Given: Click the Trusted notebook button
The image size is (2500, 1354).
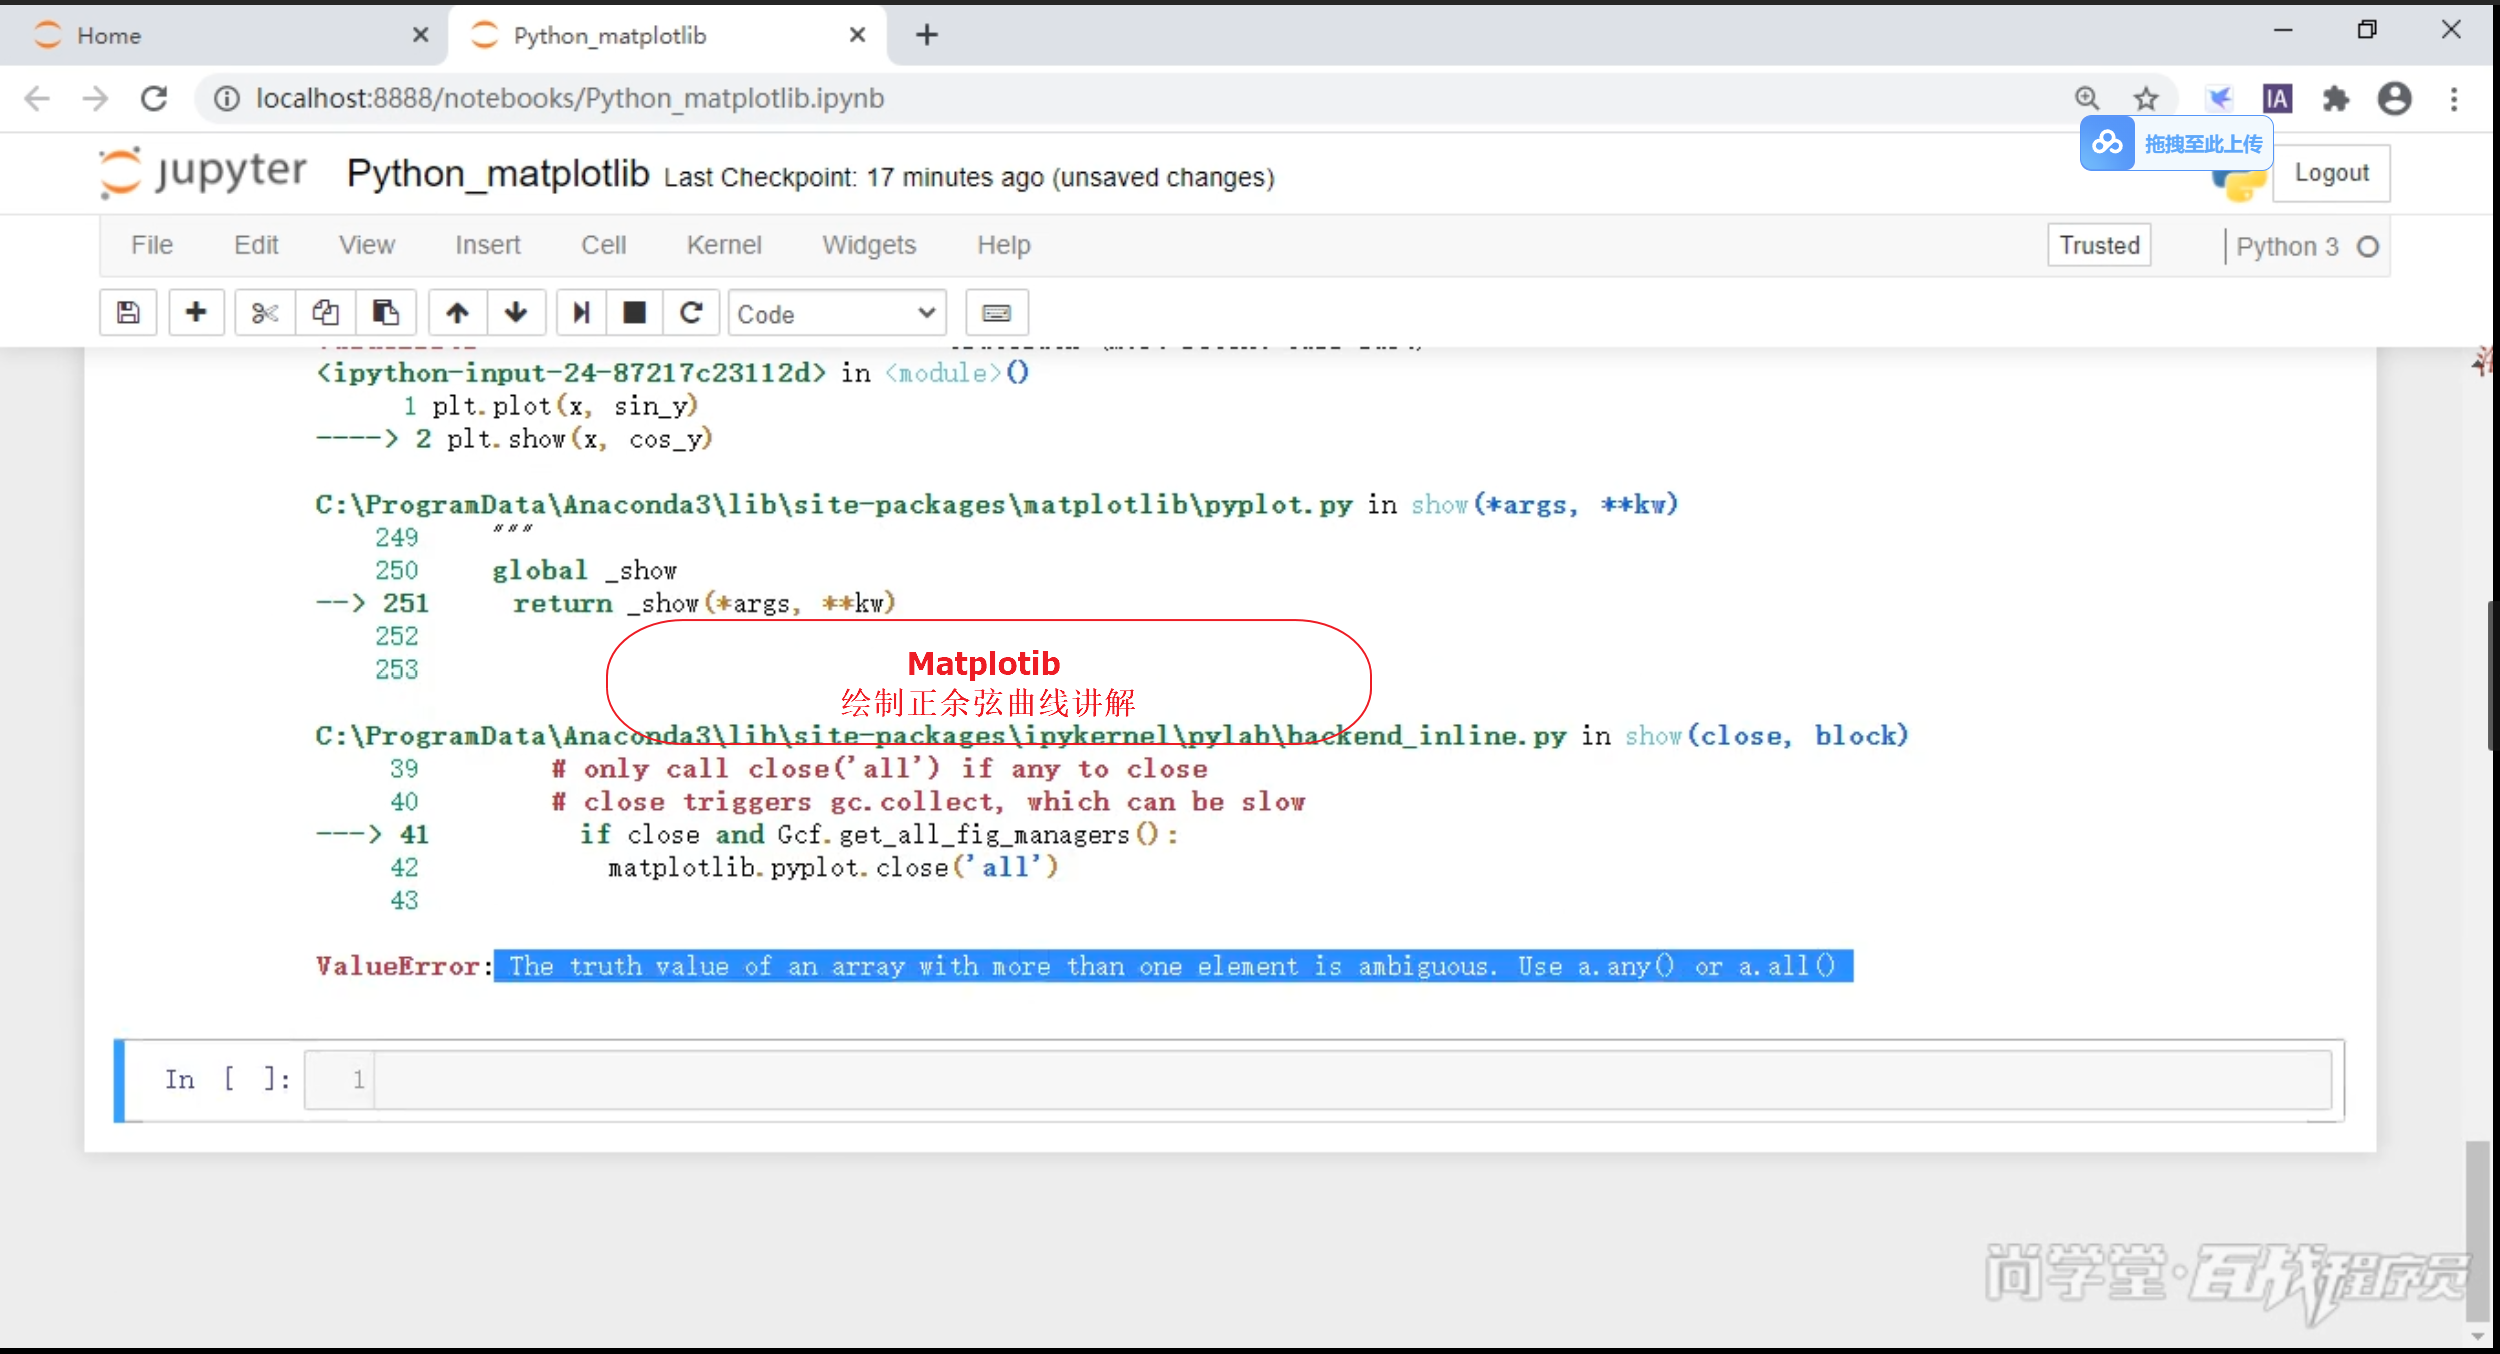Looking at the screenshot, I should 2099,245.
